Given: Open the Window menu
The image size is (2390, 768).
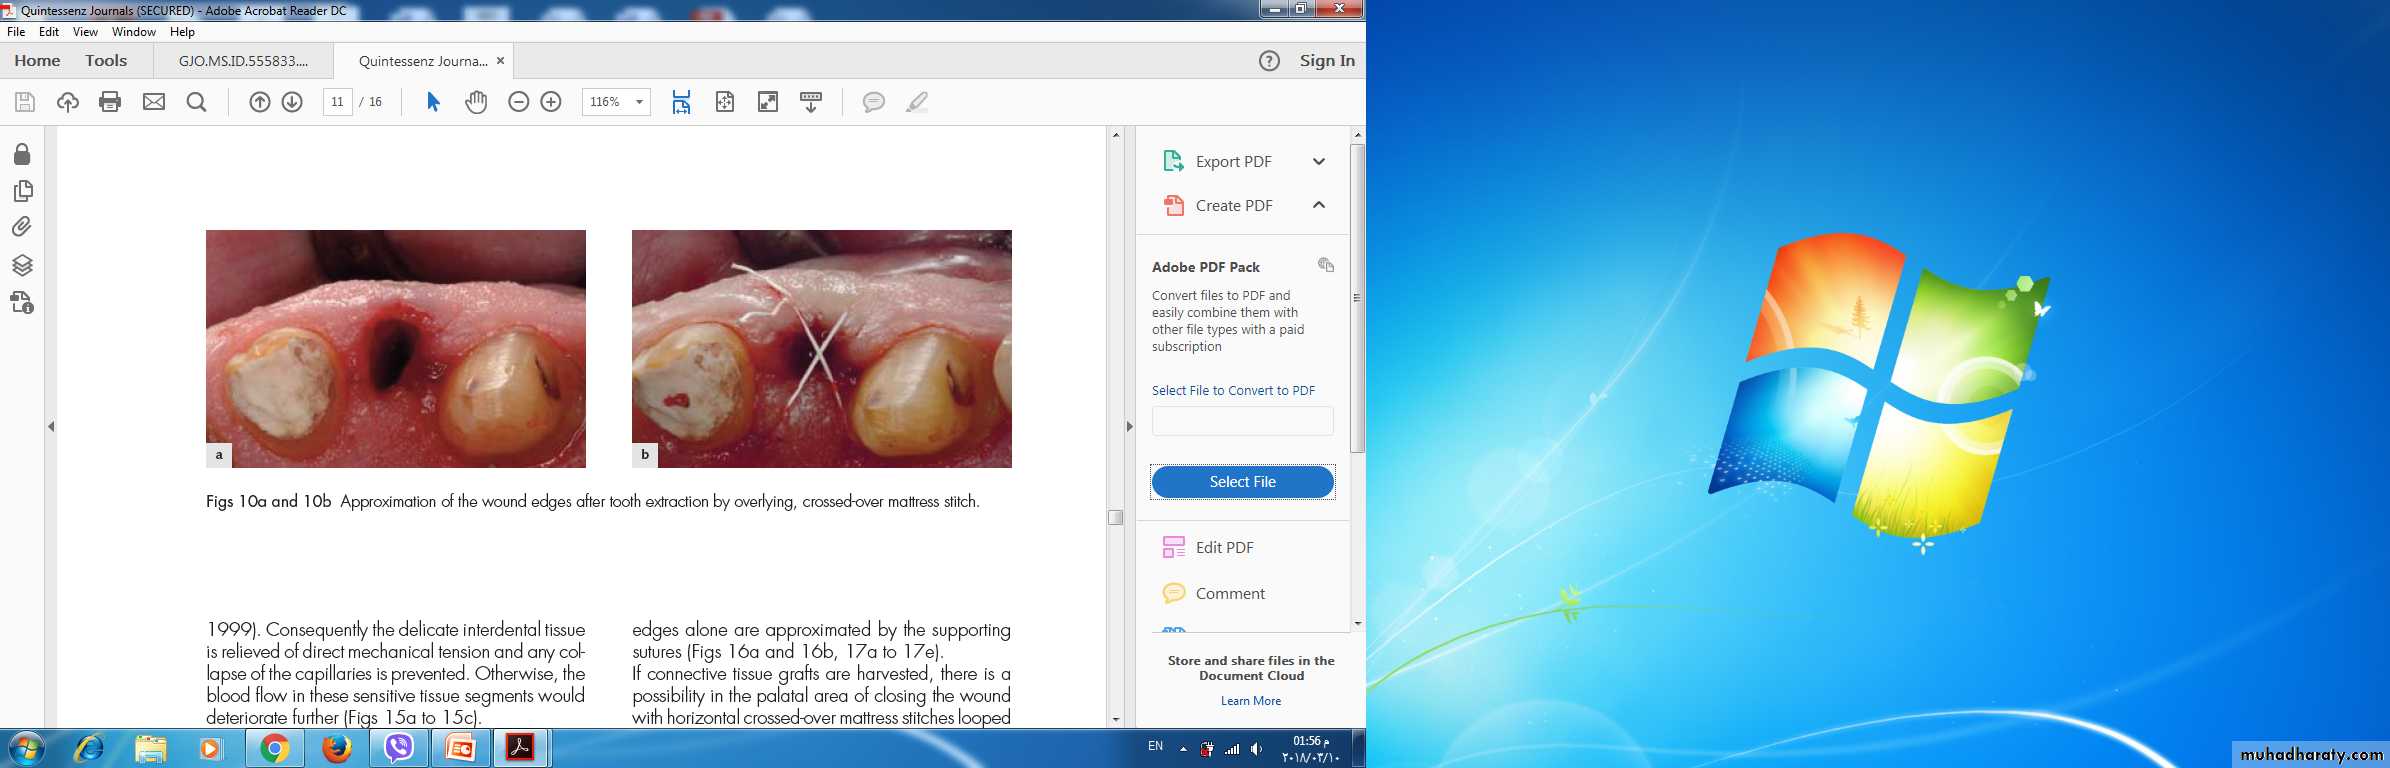Looking at the screenshot, I should pyautogui.click(x=133, y=32).
